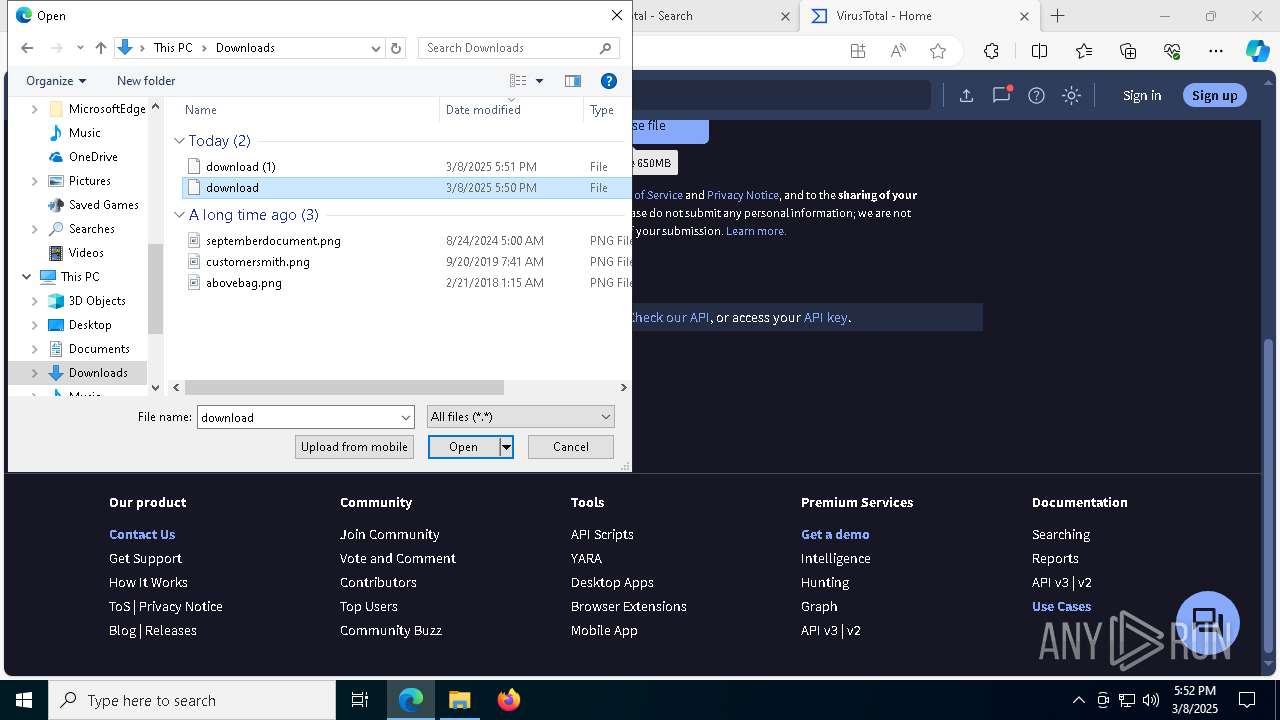Image resolution: width=1280 pixels, height=720 pixels.
Task: Open the Open button split arrow
Action: [x=506, y=447]
